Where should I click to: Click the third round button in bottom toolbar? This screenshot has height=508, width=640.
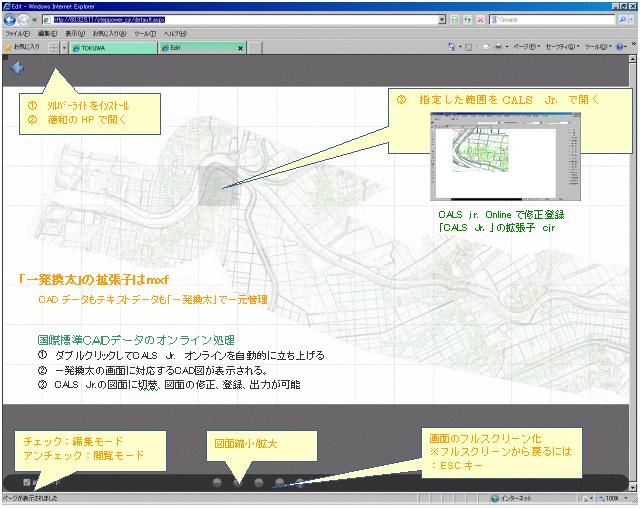tap(259, 483)
